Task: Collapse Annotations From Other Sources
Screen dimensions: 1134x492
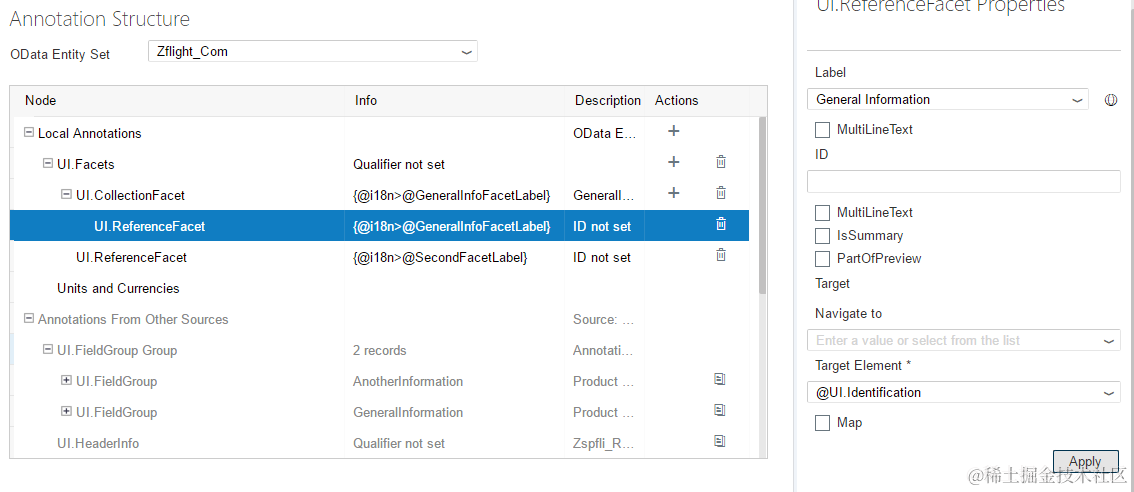Action: 29,318
